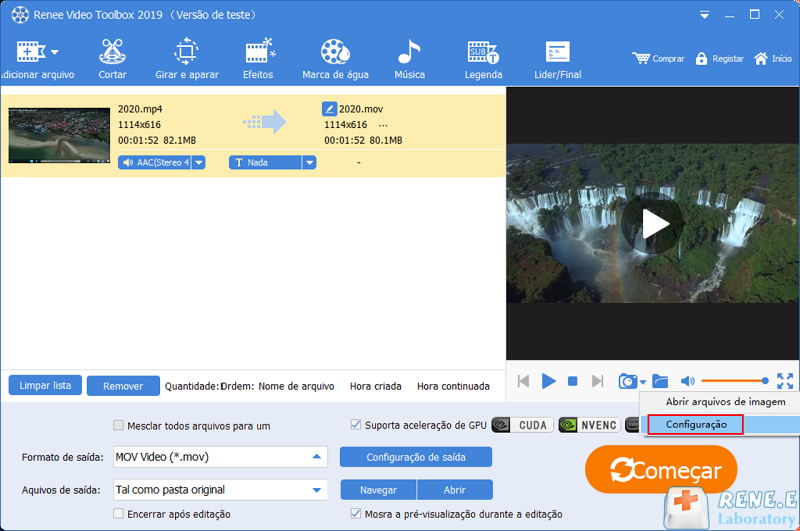Toggle fullscreen preview
Screen dimensions: 800x531
click(785, 381)
